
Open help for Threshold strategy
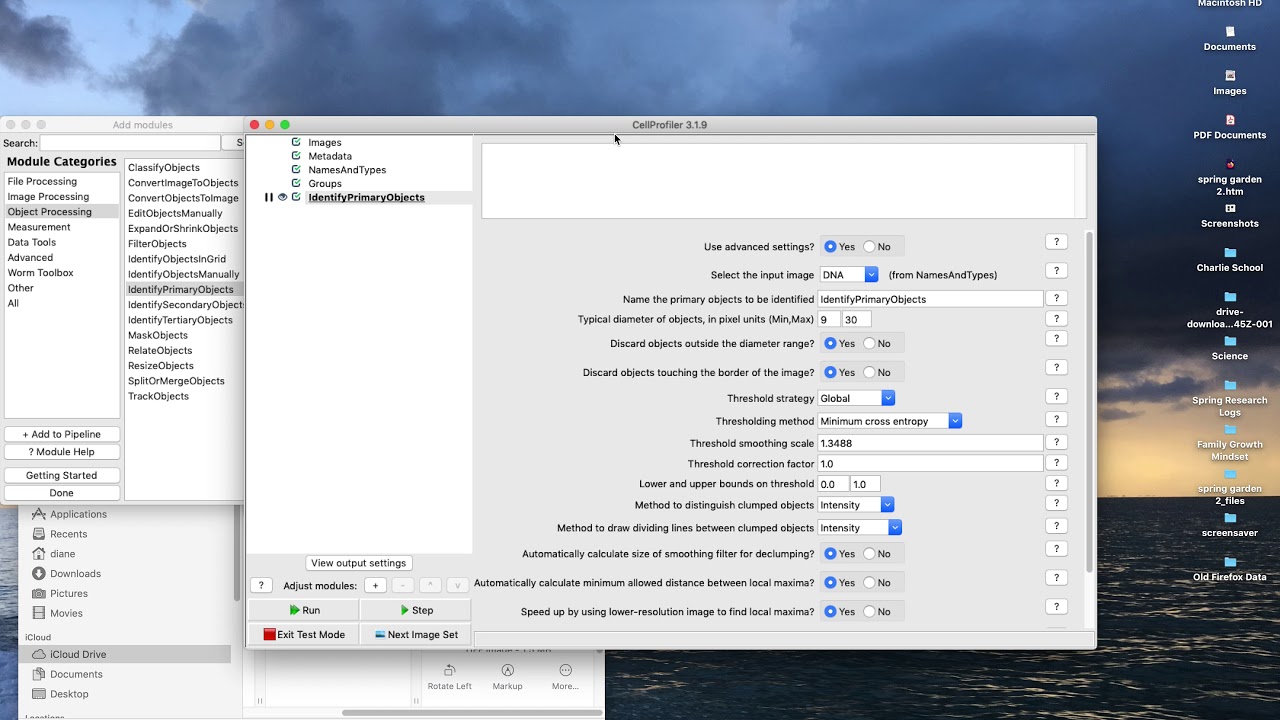[x=1056, y=397]
